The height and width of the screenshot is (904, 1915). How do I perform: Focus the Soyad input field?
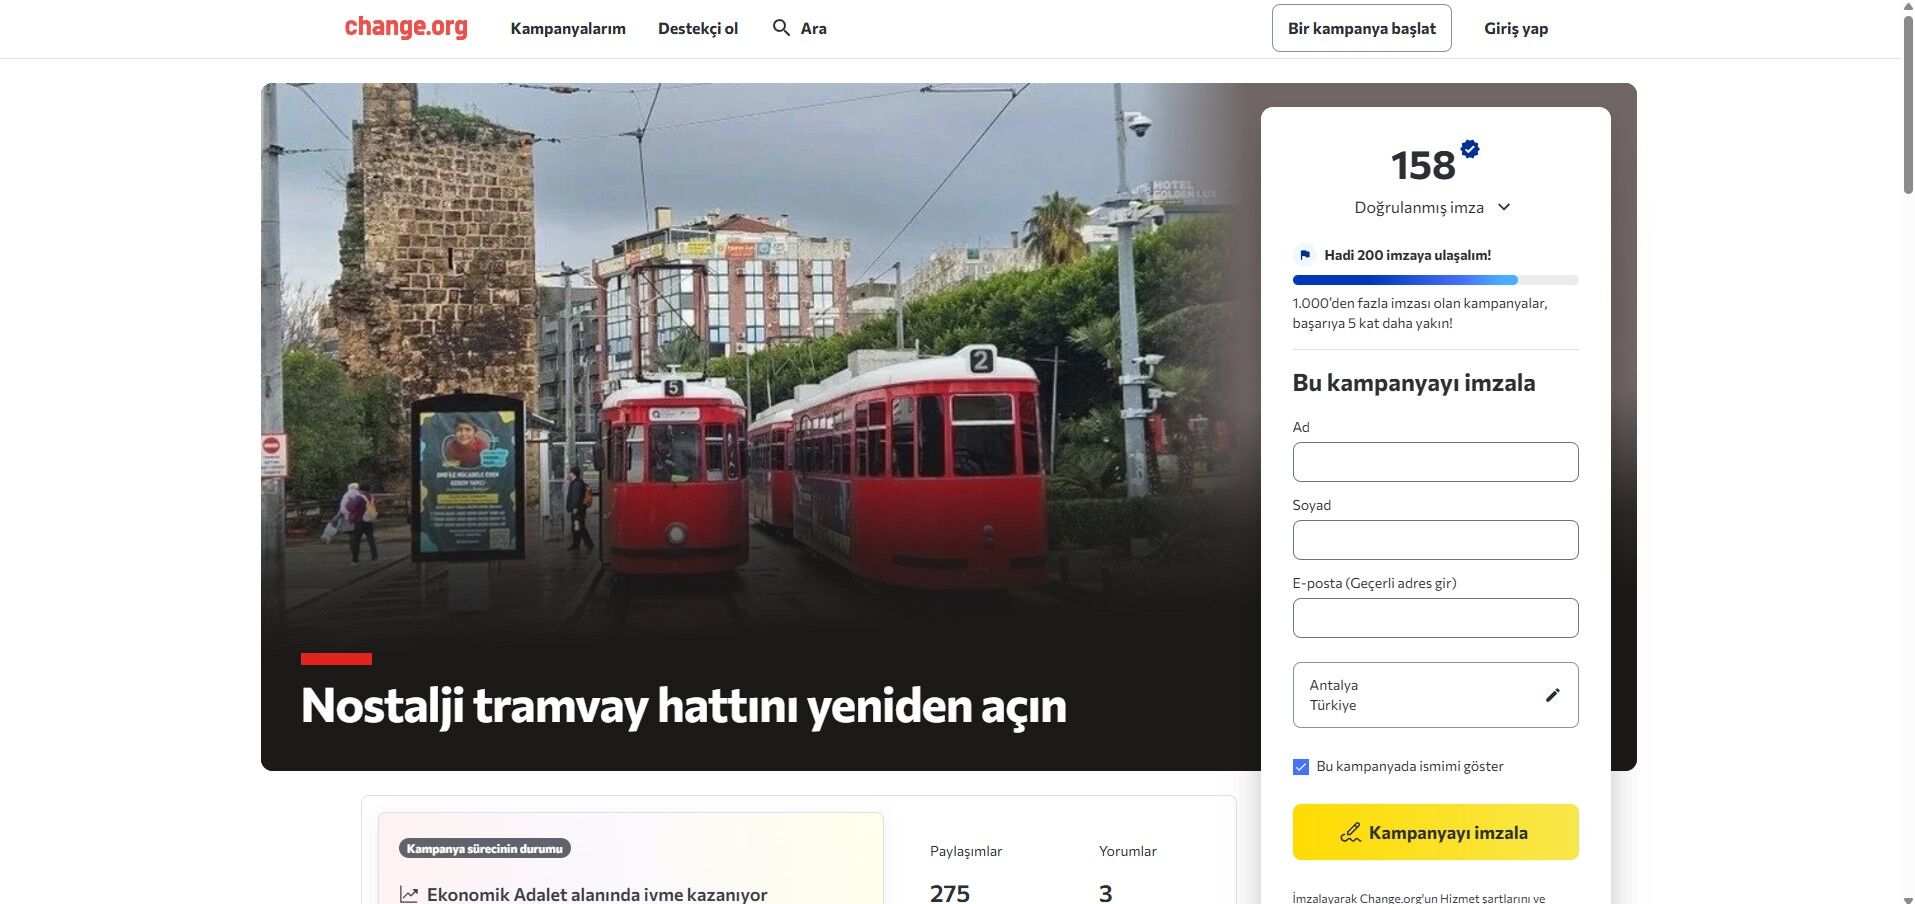1435,540
